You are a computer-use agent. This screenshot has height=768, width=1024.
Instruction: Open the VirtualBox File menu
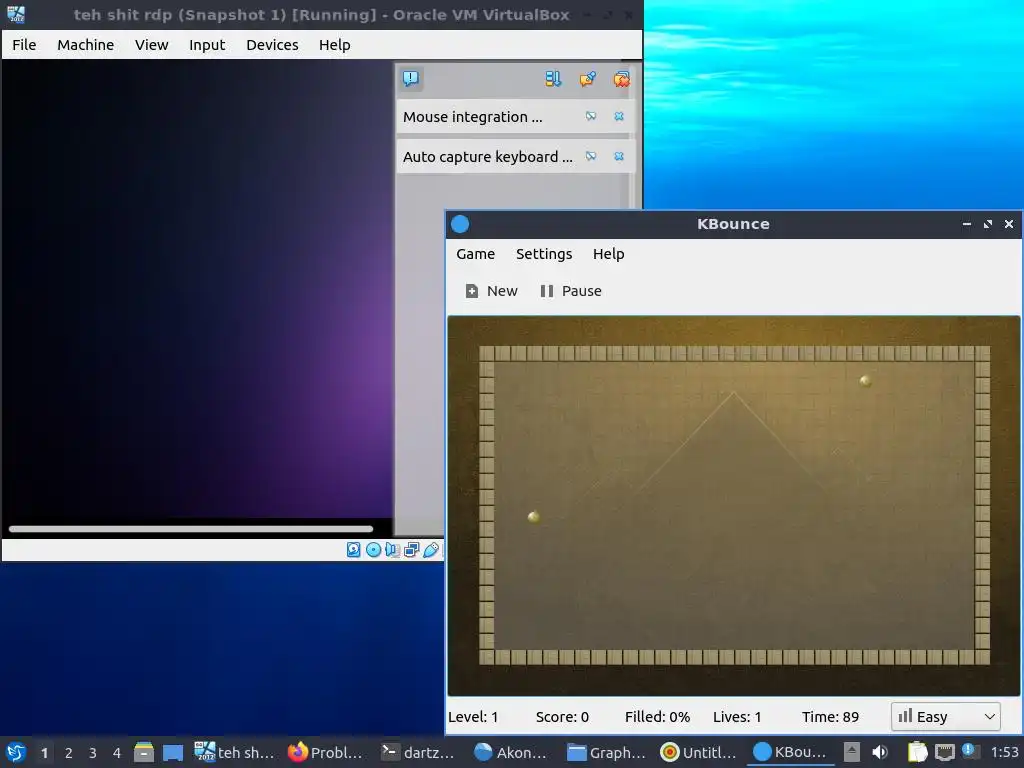click(x=24, y=45)
